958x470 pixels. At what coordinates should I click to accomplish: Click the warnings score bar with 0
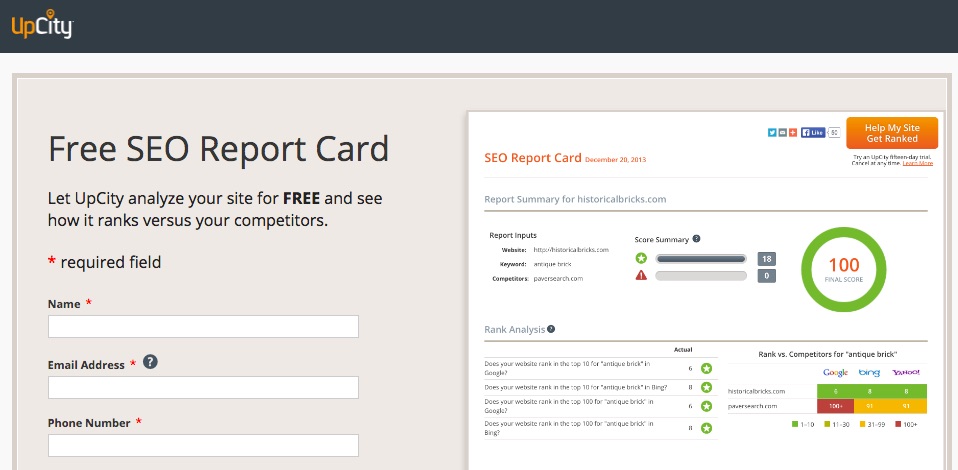(x=701, y=276)
